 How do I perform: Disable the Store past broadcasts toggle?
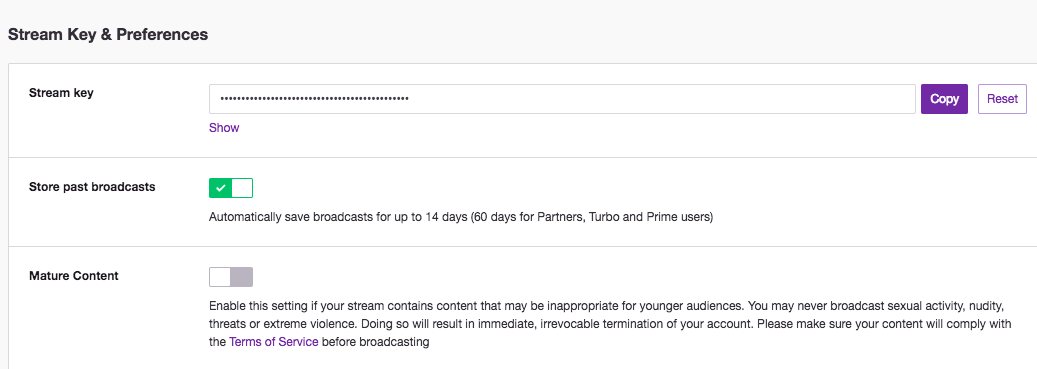[231, 188]
